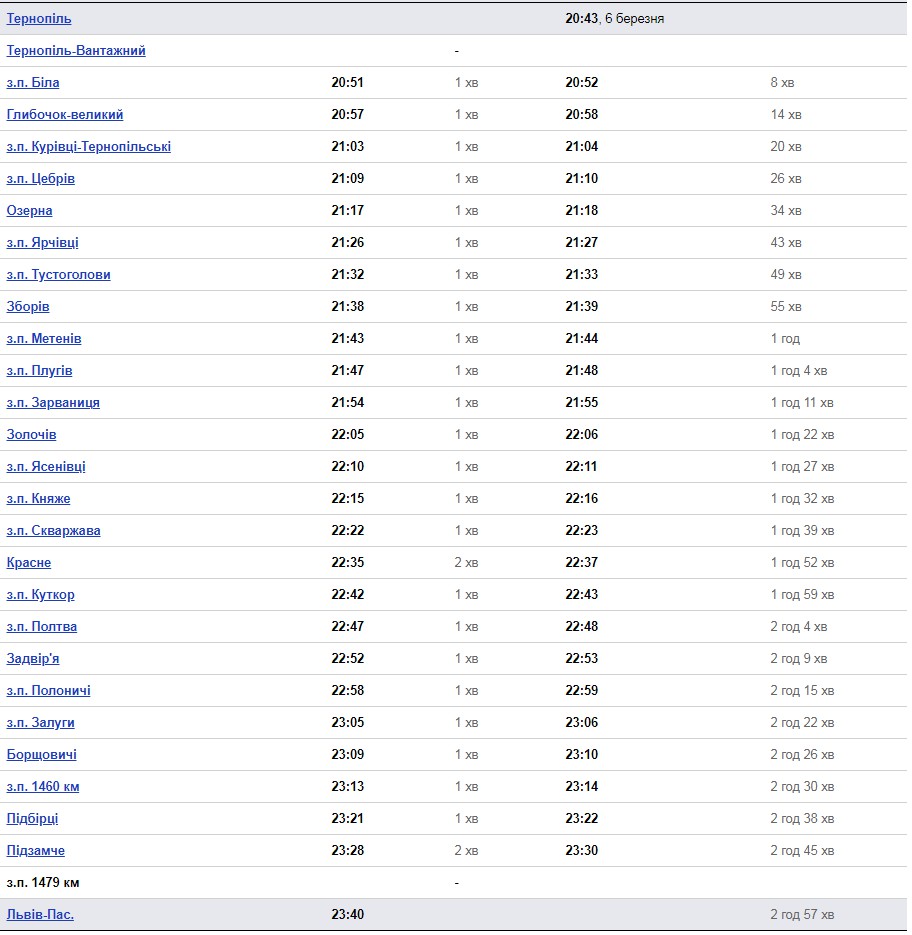Click the з.п. Полтва link
Screen dimensions: 912x935
point(42,627)
